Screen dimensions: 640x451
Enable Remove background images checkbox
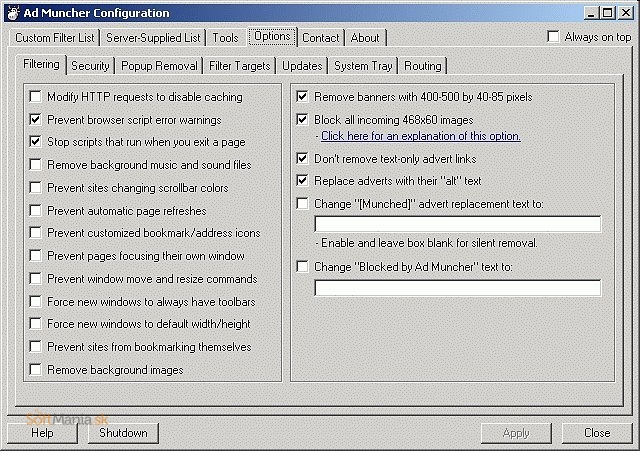(x=36, y=370)
